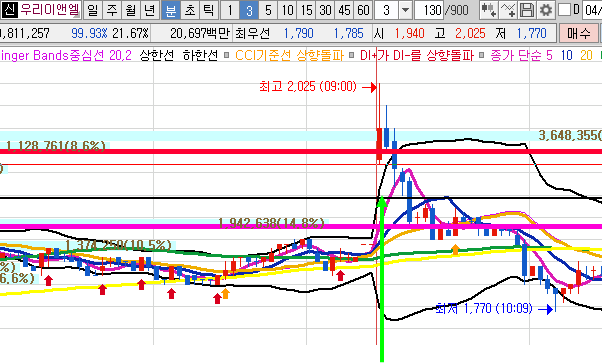Click the volume label 1,128,761(8.6%)
The width and height of the screenshot is (602, 363).
coord(55,146)
